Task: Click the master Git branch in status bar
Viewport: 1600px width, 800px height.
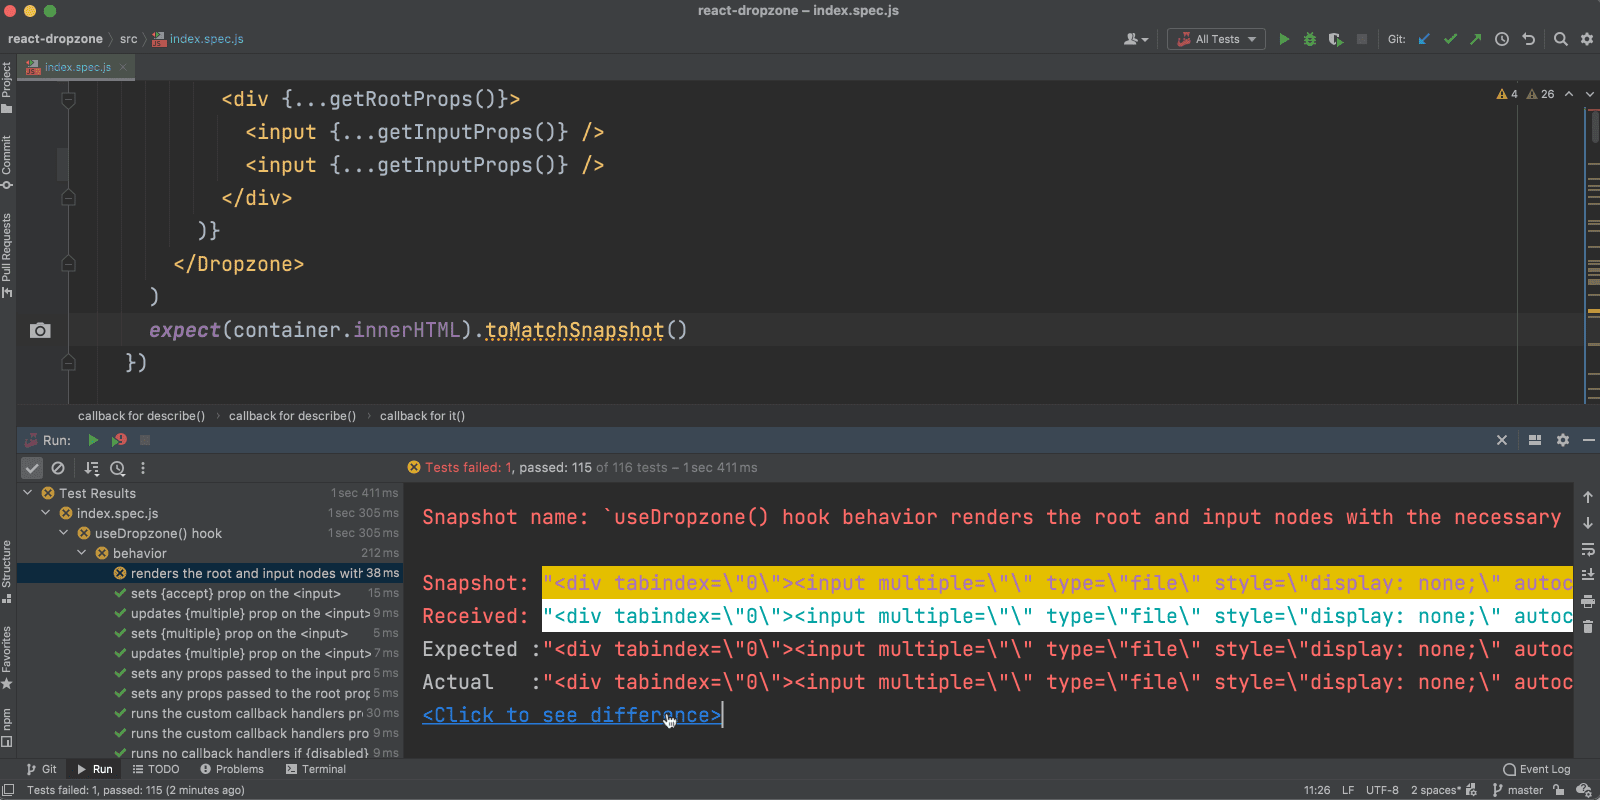Action: [x=1518, y=790]
